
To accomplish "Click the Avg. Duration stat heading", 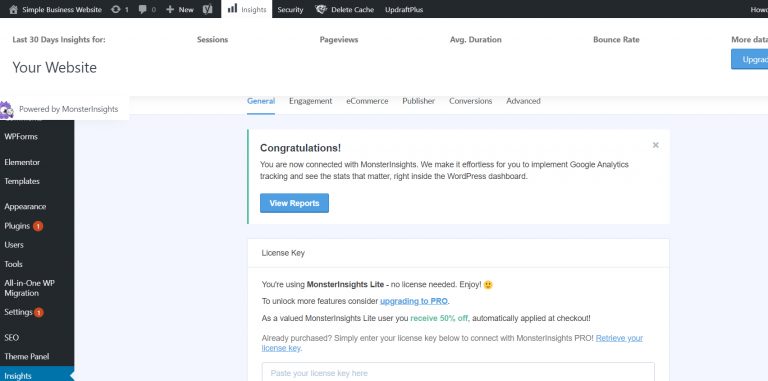I will [476, 40].
